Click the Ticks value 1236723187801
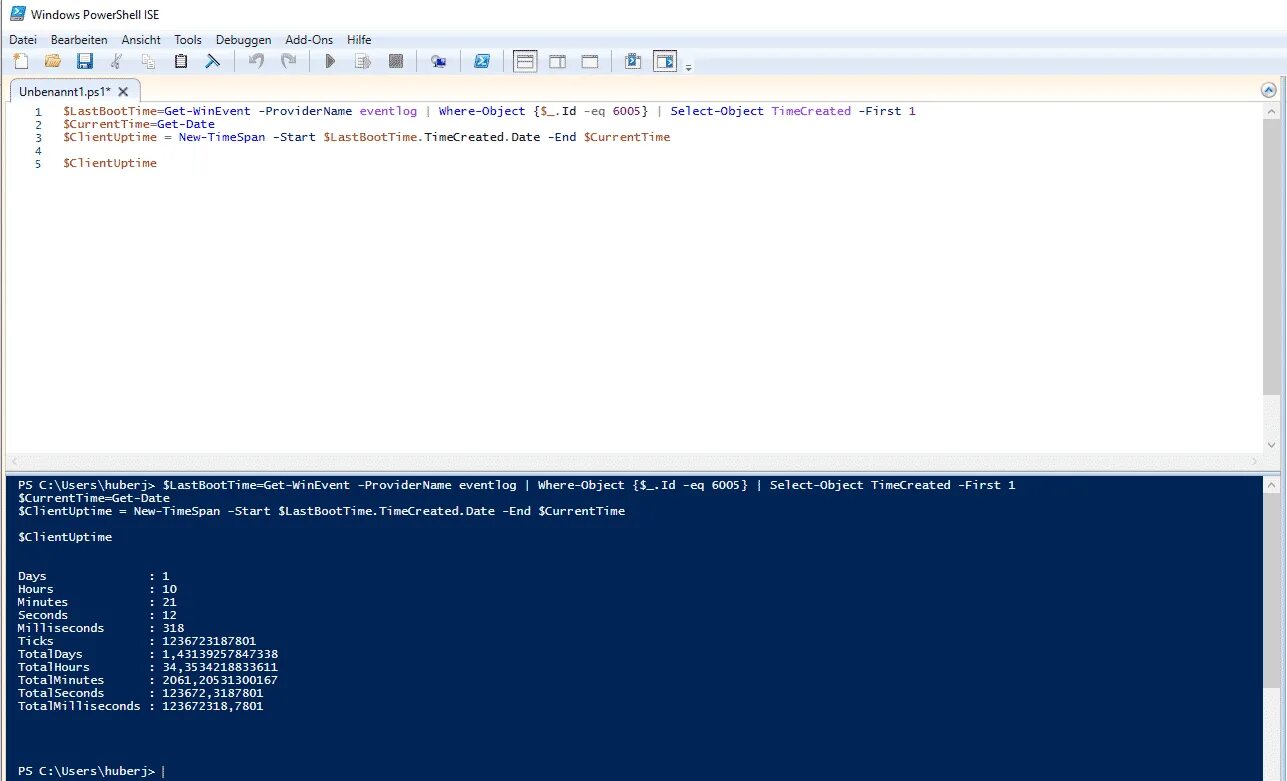The width and height of the screenshot is (1287, 781). (209, 641)
